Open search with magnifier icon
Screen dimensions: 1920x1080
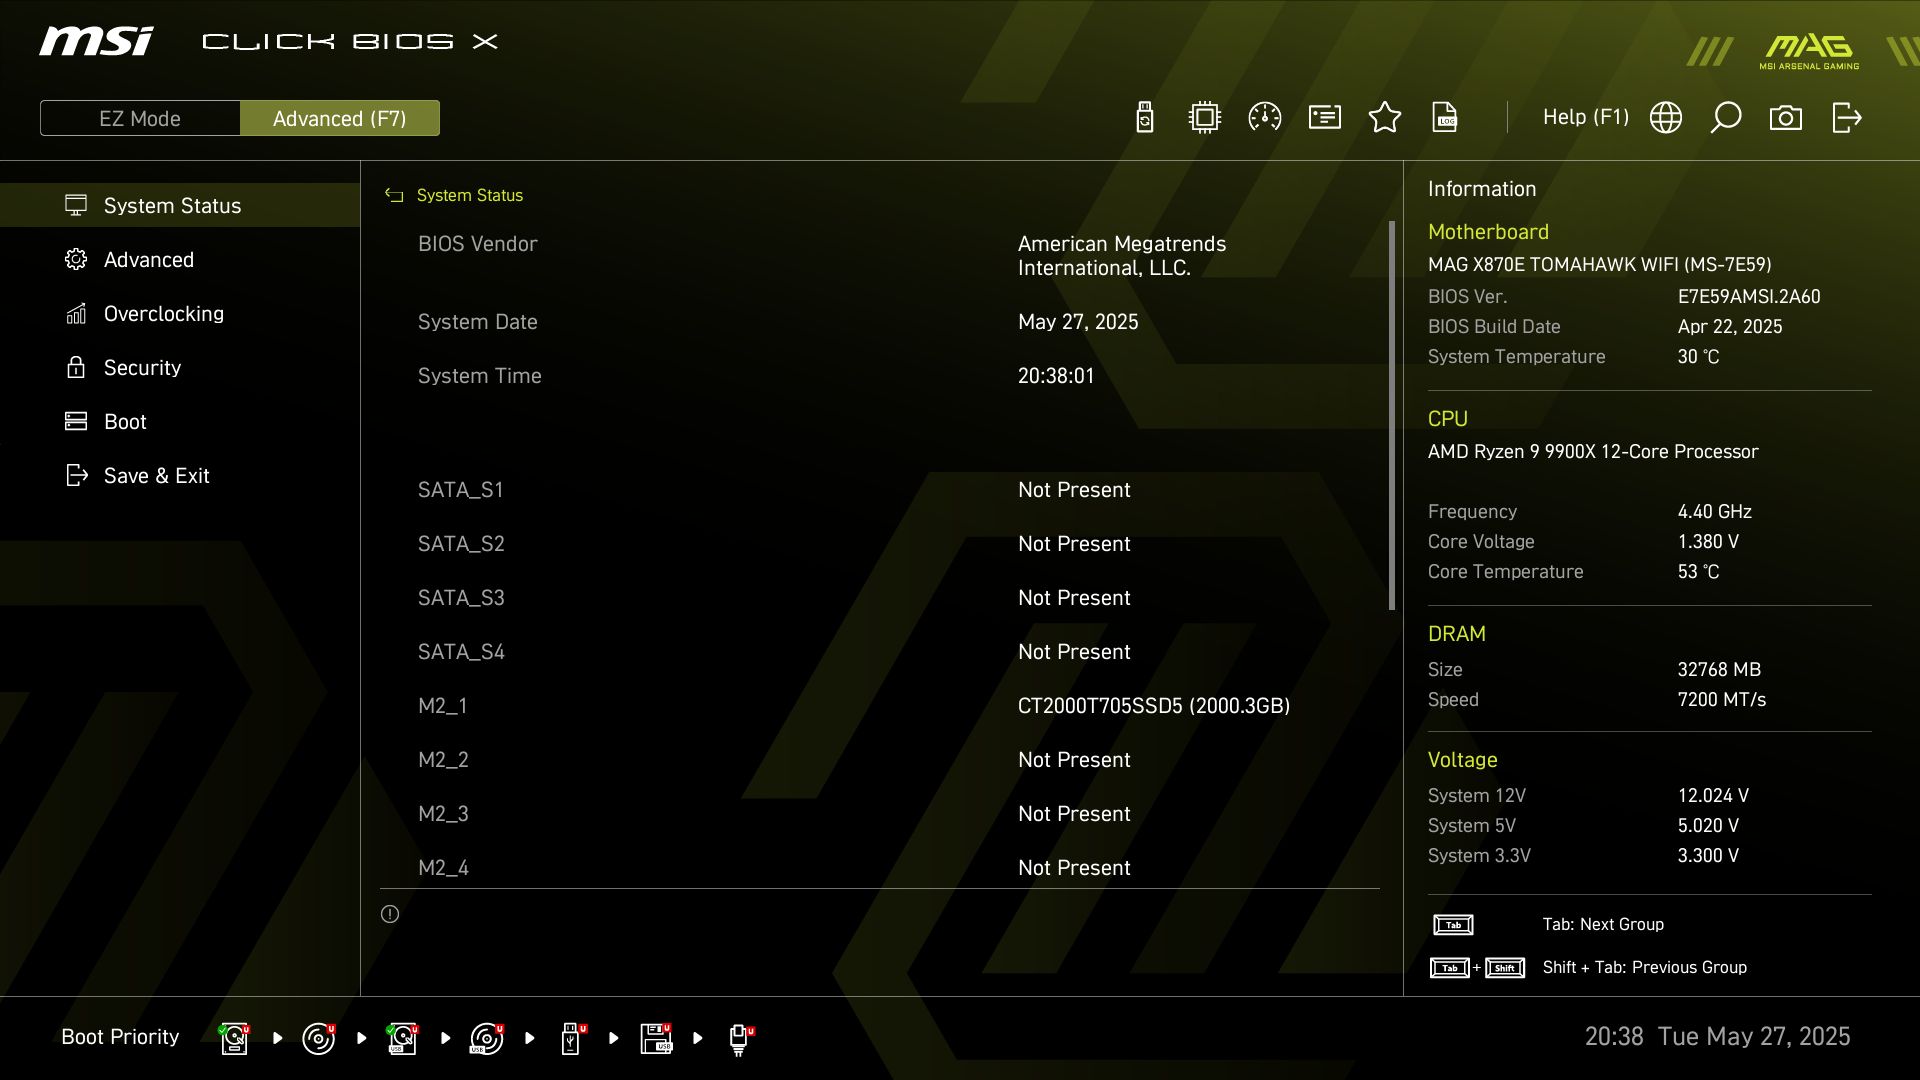pos(1726,118)
